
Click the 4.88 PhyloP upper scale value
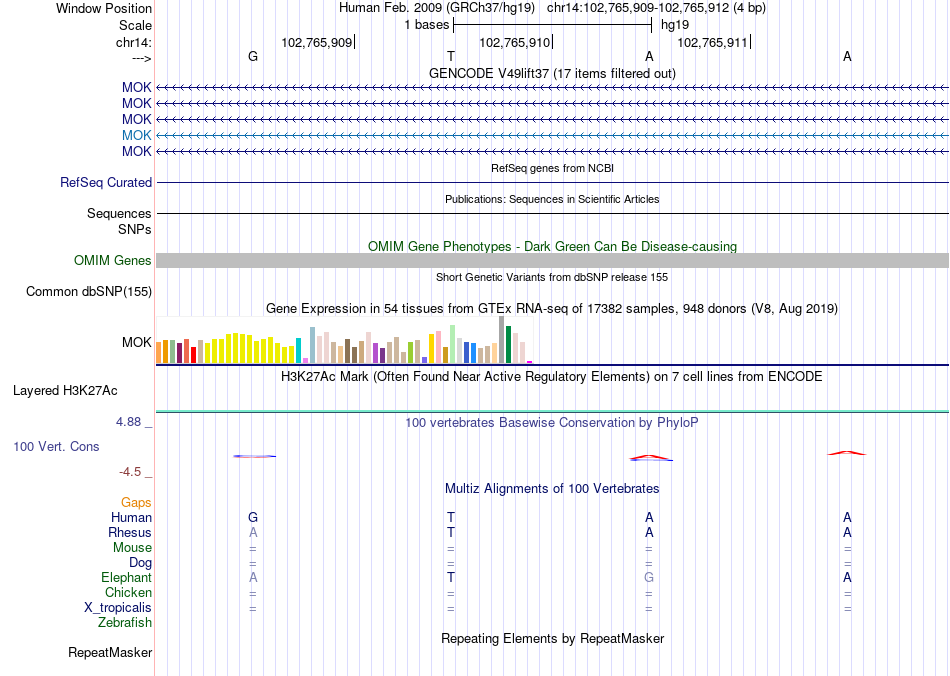point(128,422)
